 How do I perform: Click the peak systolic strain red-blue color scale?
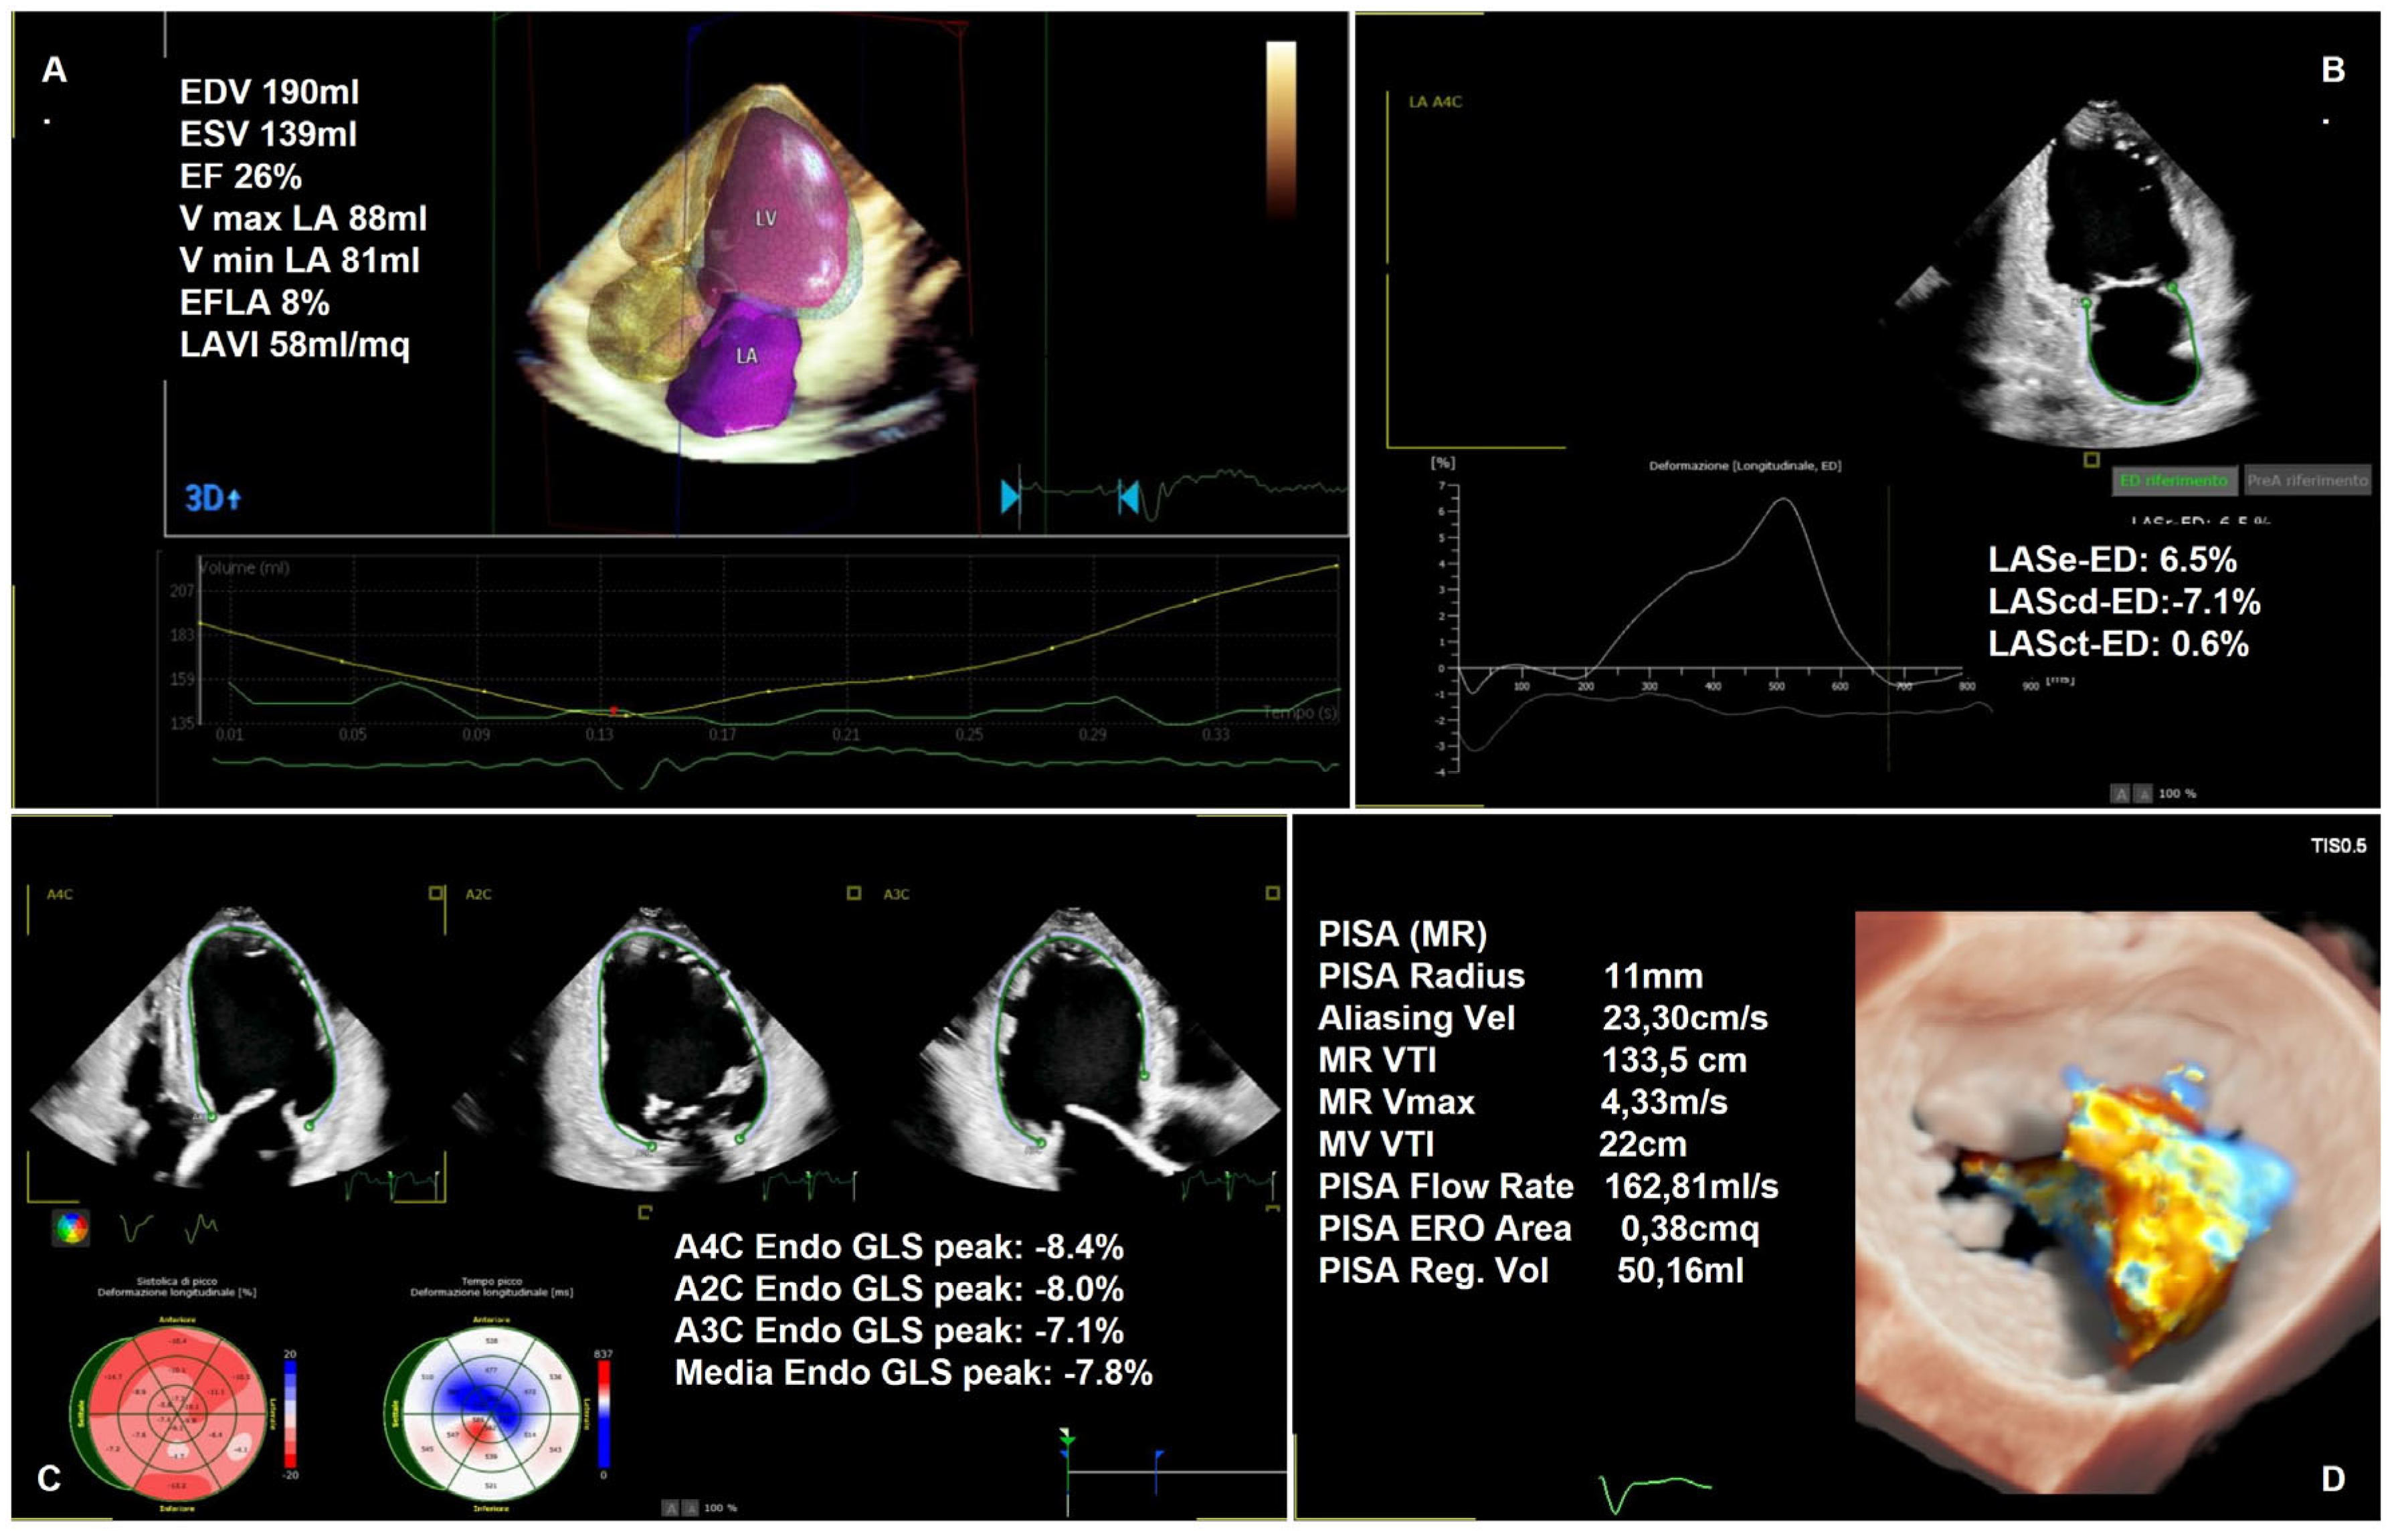coord(290,1414)
